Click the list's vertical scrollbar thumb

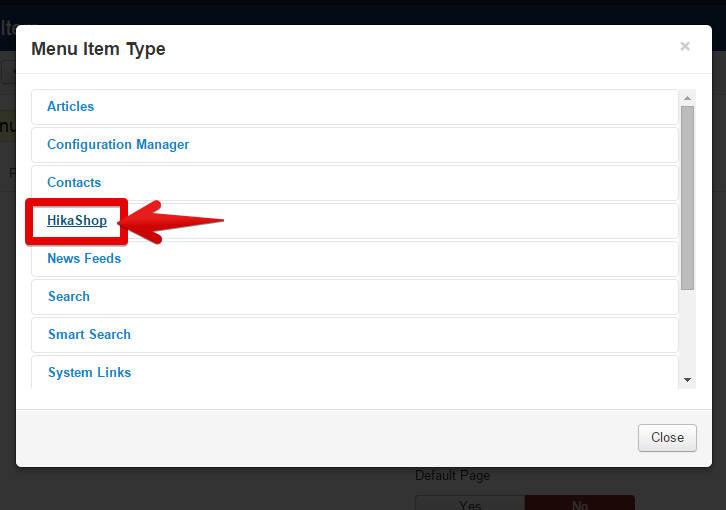688,198
